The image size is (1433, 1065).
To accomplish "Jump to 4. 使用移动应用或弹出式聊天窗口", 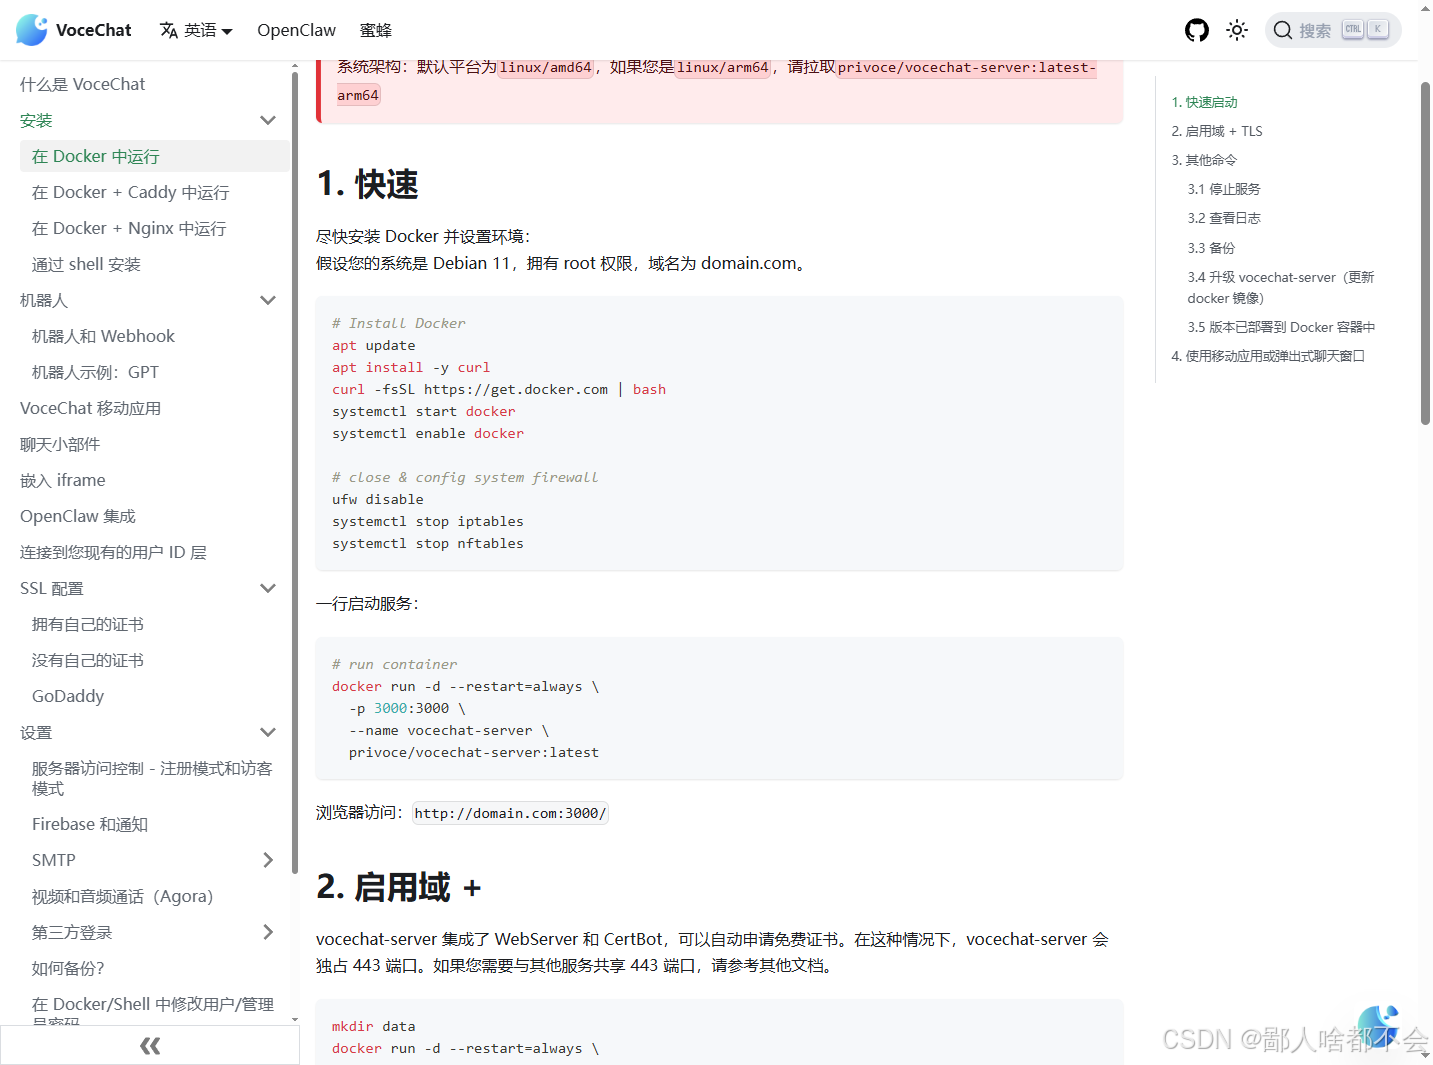I will pos(1268,356).
